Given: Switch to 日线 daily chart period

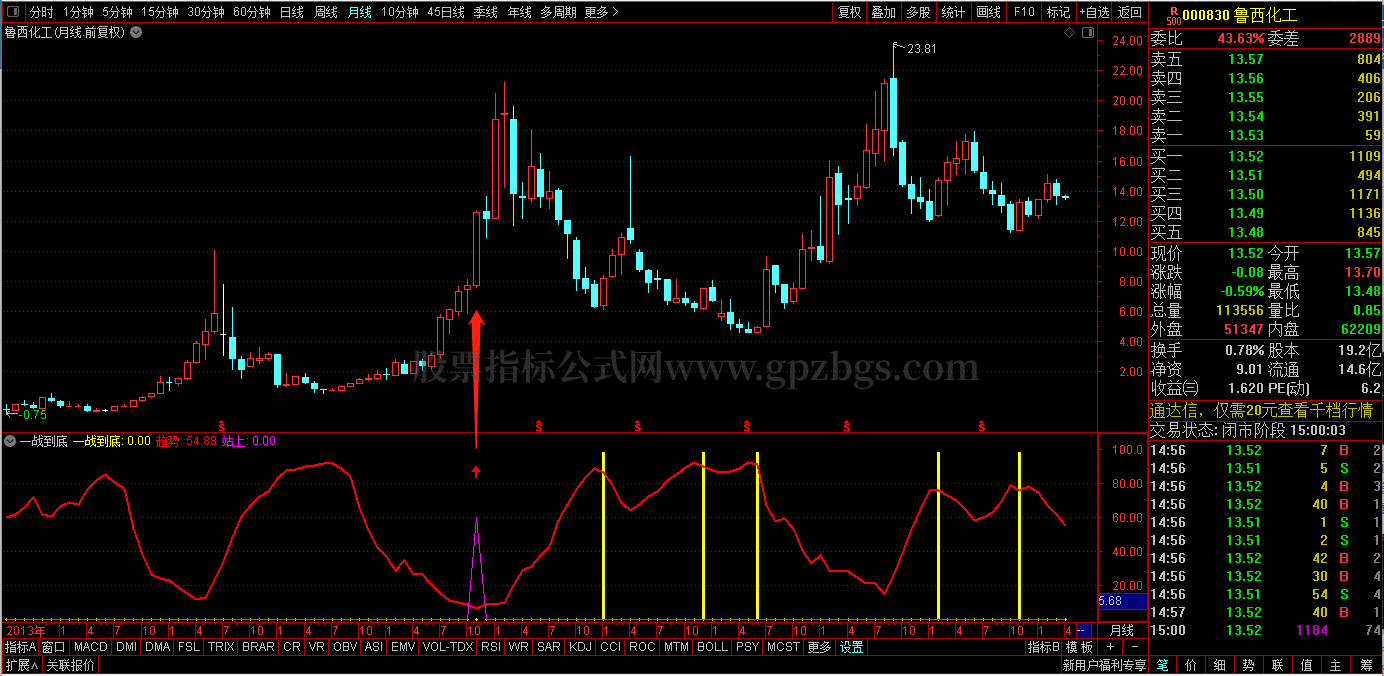Looking at the screenshot, I should 292,12.
